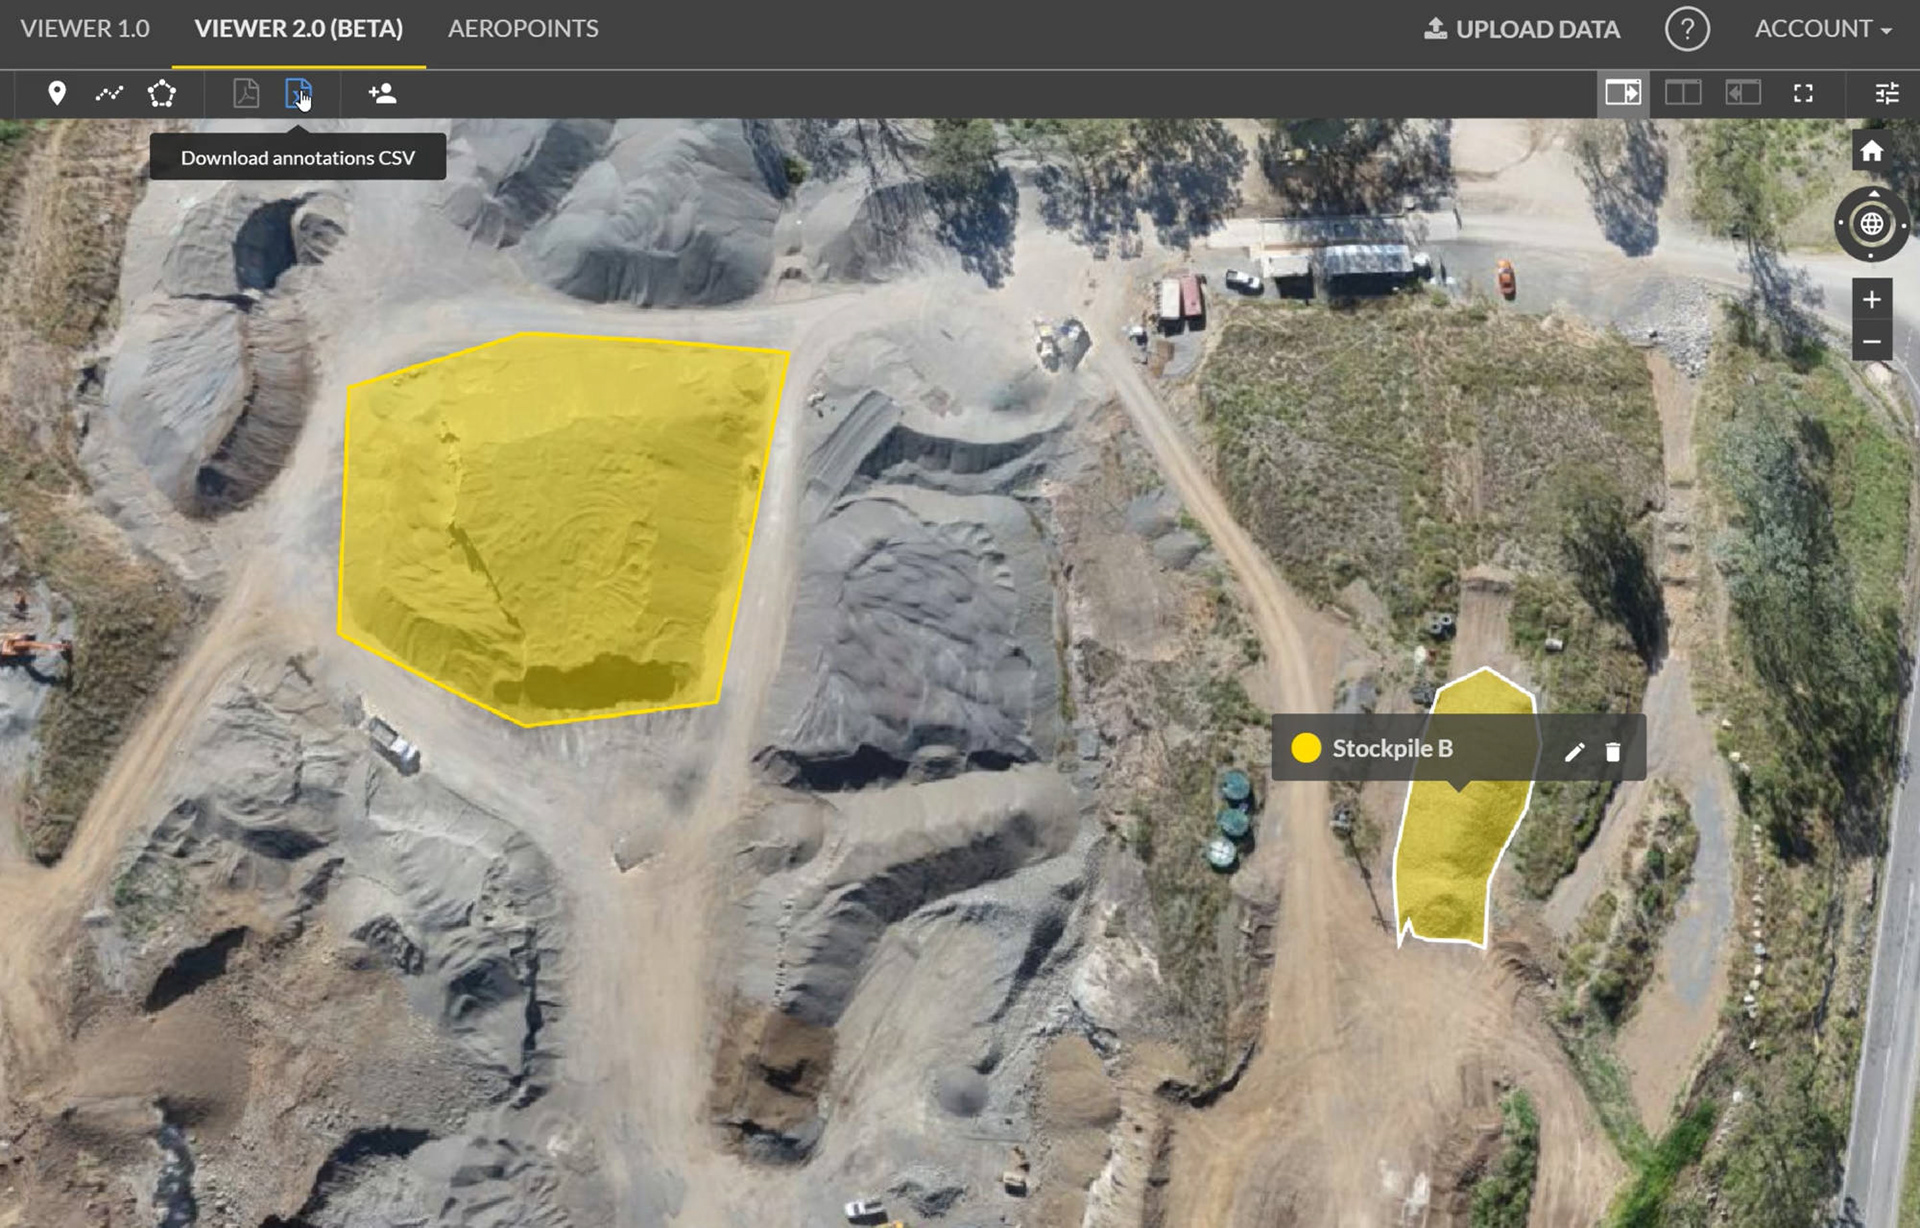Click the add user share icon

tap(382, 94)
